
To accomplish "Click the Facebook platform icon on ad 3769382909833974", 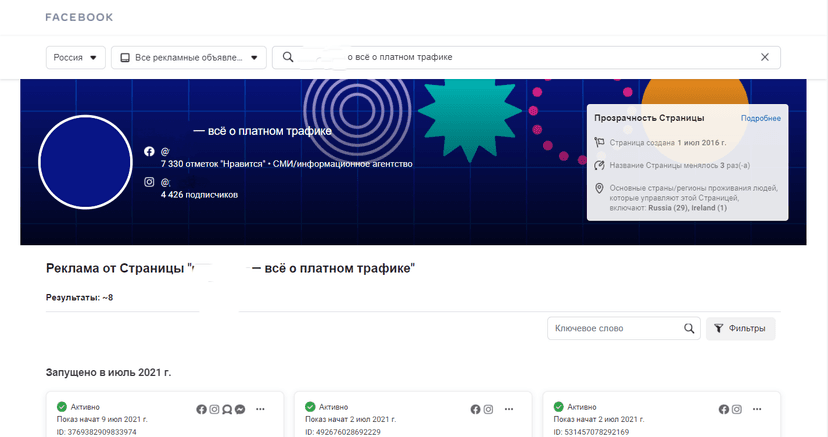I will 201,409.
